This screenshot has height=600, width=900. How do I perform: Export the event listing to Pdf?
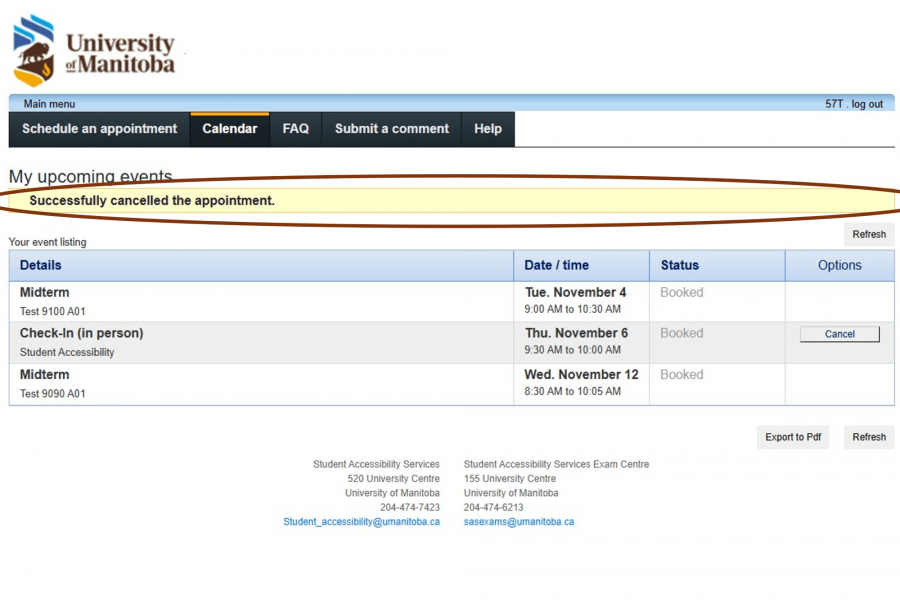point(792,437)
